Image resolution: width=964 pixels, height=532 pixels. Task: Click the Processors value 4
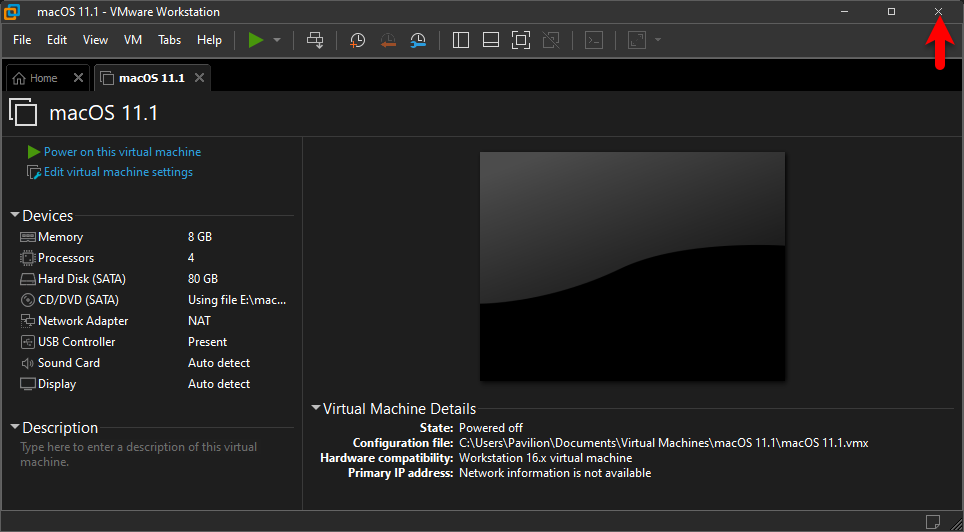[191, 258]
